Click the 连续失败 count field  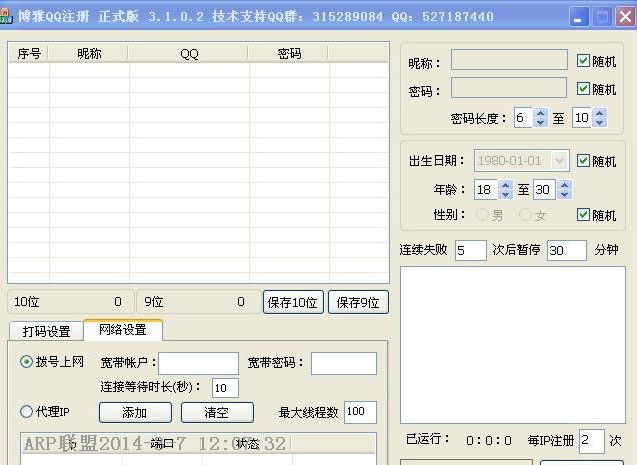pyautogui.click(x=470, y=250)
